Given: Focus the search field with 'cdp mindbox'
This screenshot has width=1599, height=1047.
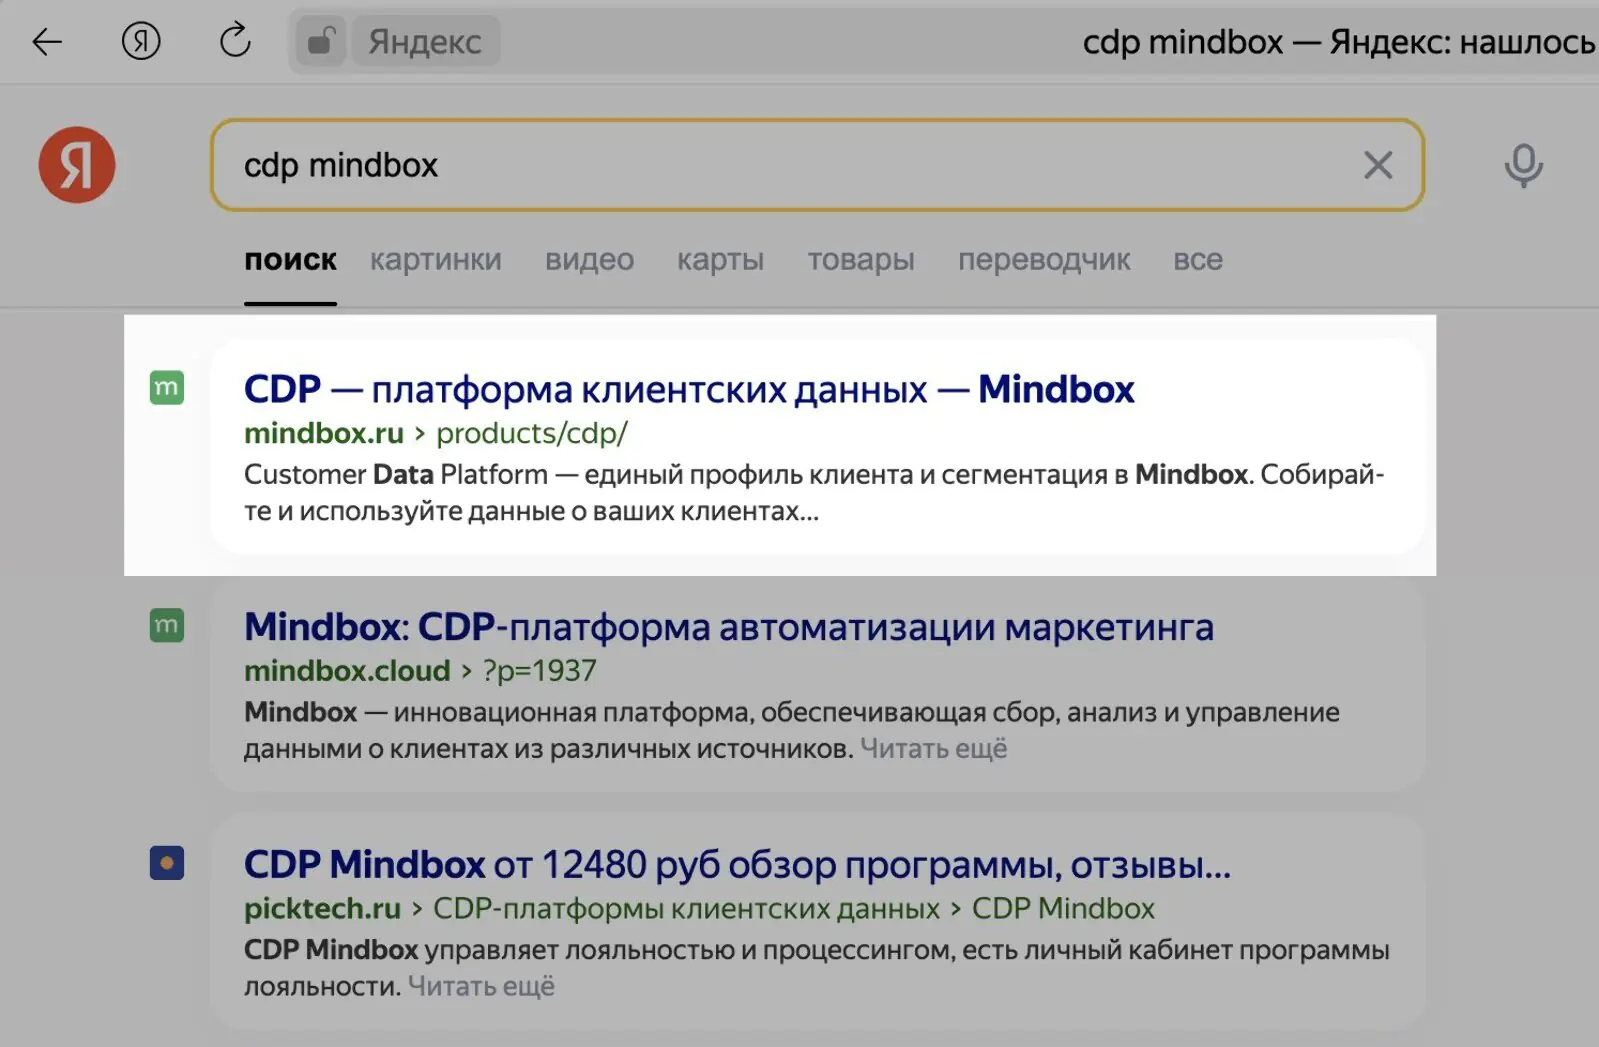Looking at the screenshot, I should click(817, 165).
